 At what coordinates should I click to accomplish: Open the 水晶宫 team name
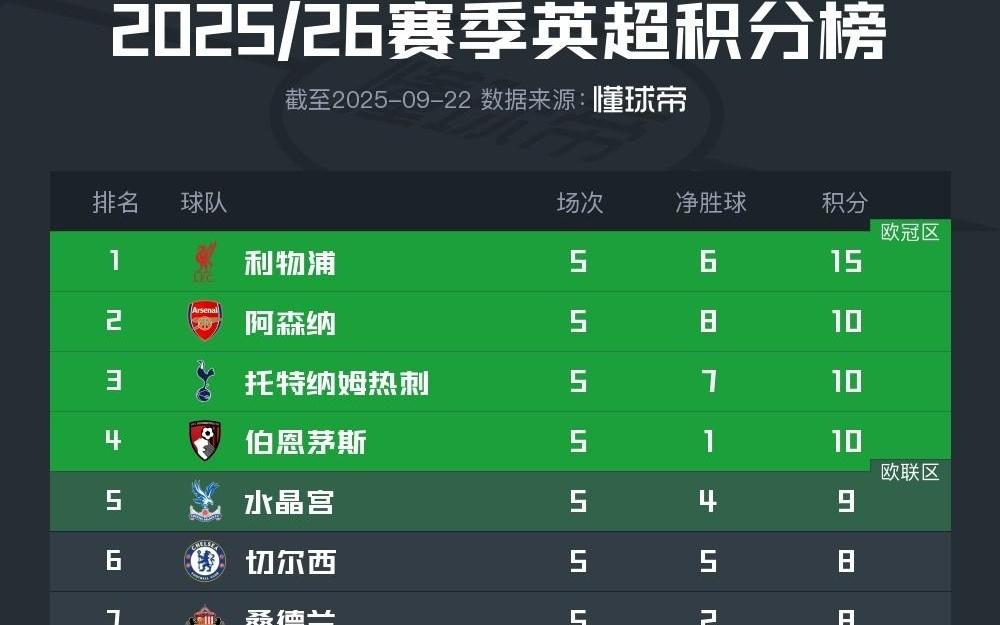pyautogui.click(x=290, y=502)
